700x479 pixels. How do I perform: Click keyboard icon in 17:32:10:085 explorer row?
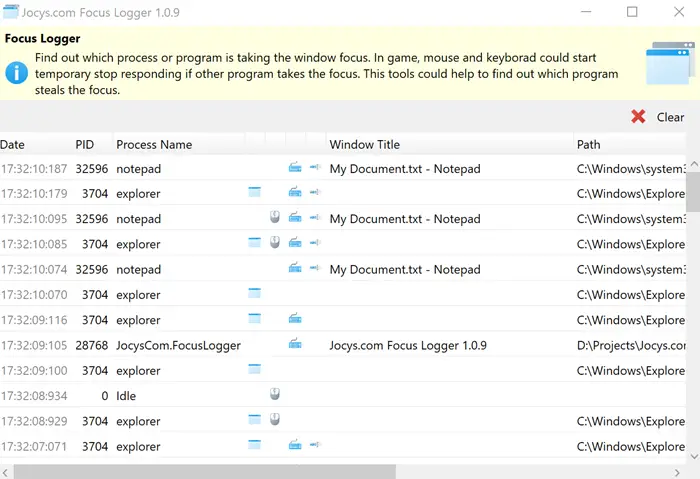click(295, 243)
